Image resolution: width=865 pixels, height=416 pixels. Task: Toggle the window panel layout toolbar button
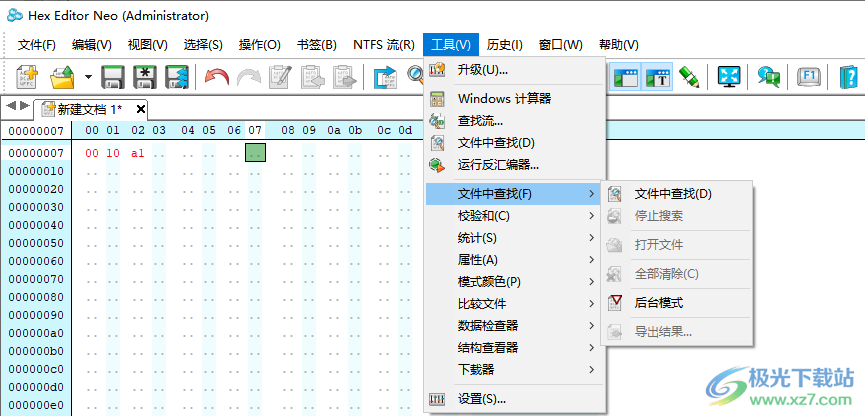[x=626, y=77]
